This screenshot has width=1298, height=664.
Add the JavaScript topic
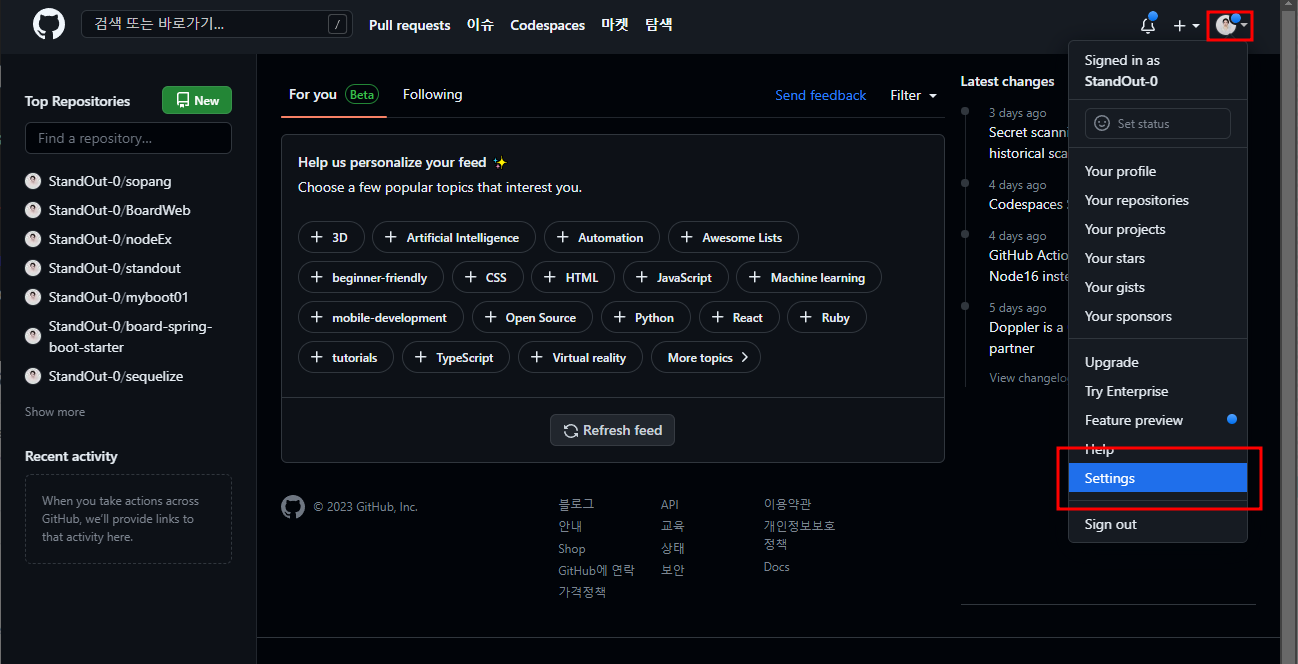pos(675,277)
